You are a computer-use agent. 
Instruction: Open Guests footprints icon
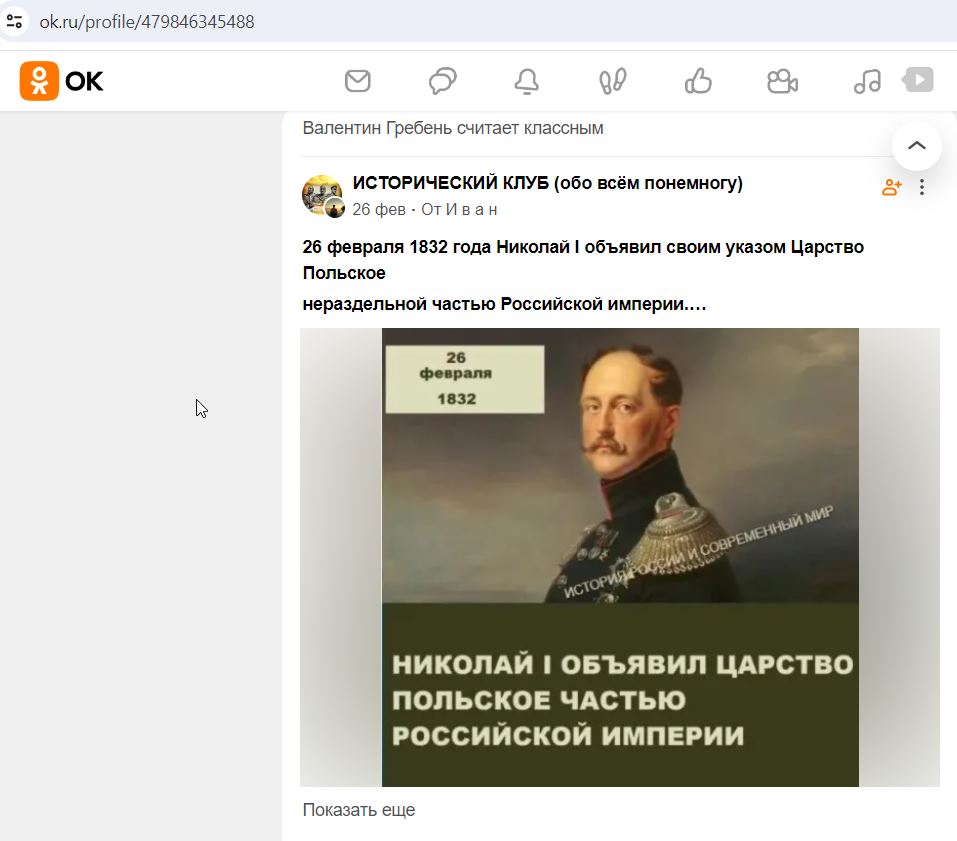point(613,81)
